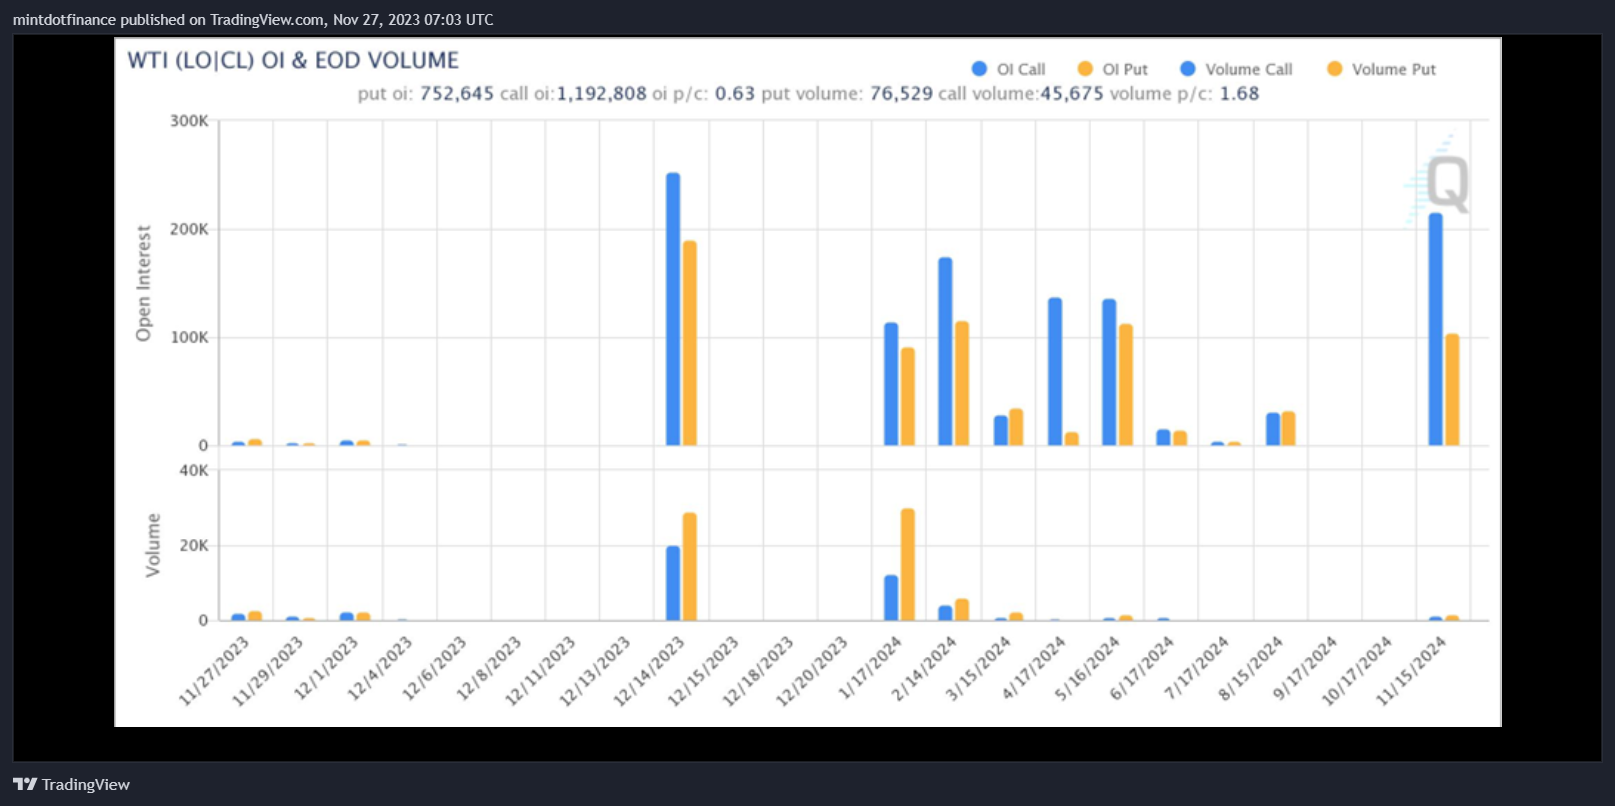Click the Volume Call blue legend dot
The height and width of the screenshot is (806, 1615).
pyautogui.click(x=1187, y=69)
